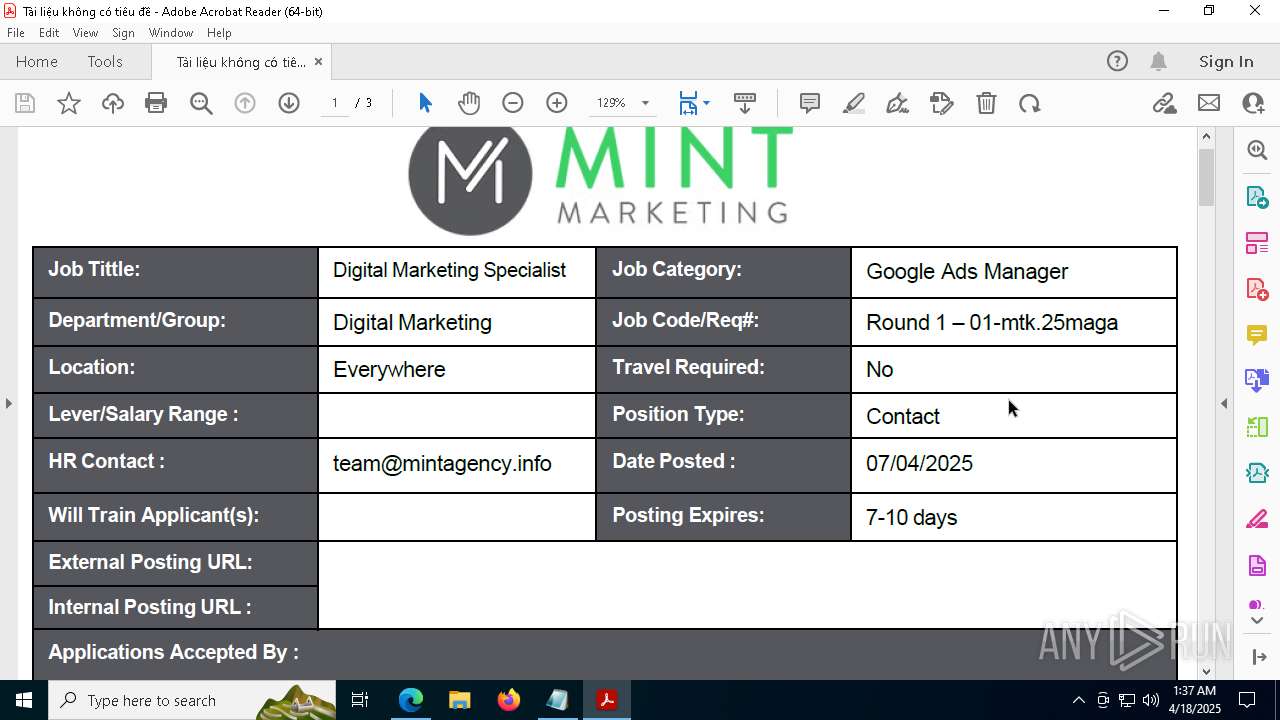
Task: Choose the Selection arrow tool
Action: (425, 103)
